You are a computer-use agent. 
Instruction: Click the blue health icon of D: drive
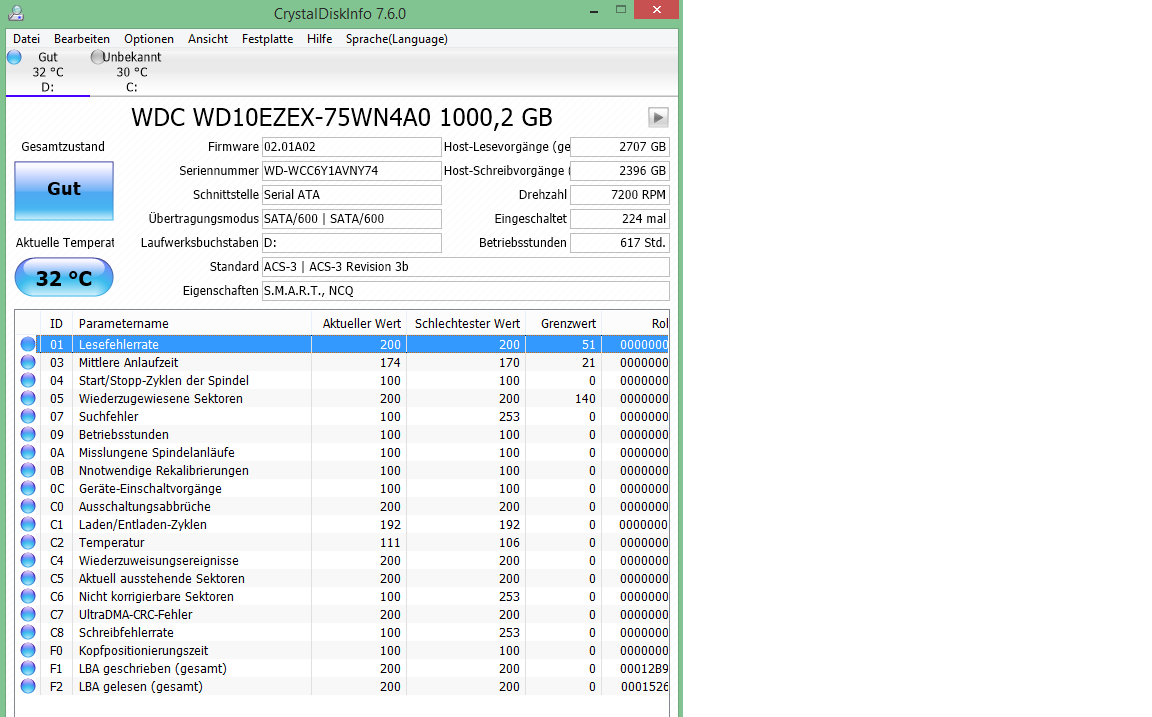[x=14, y=57]
